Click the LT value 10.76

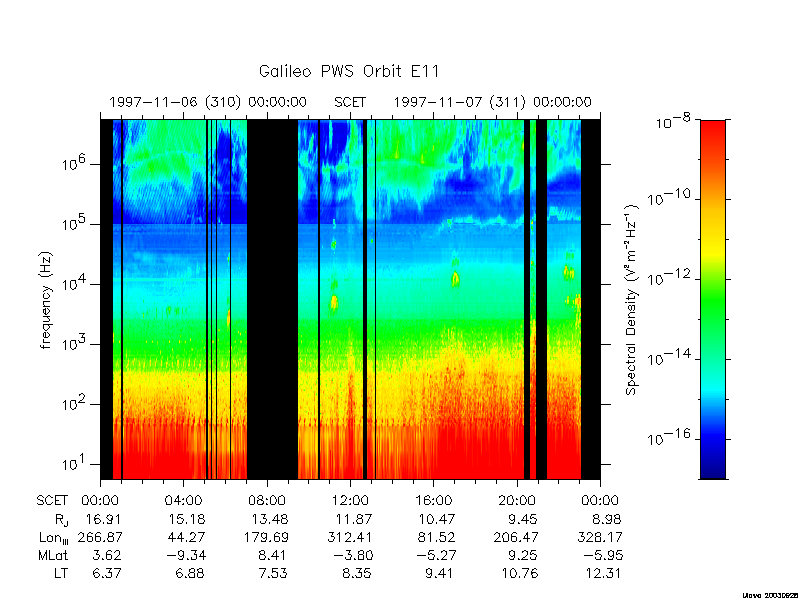(x=519, y=573)
